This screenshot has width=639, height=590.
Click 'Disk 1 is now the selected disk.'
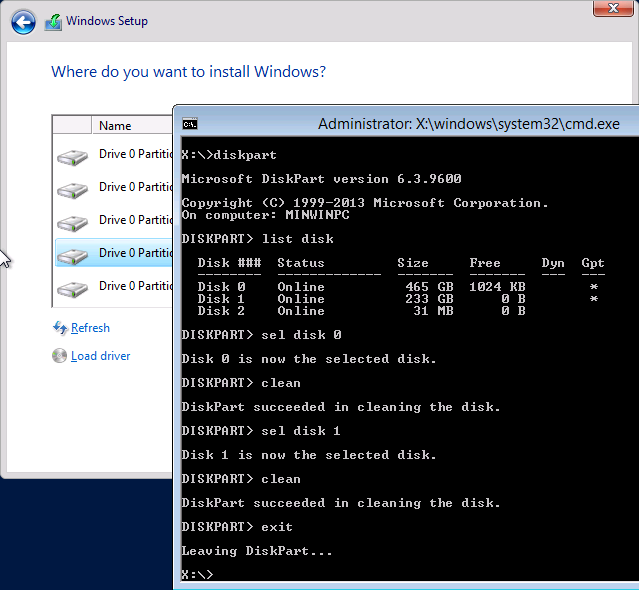309,455
